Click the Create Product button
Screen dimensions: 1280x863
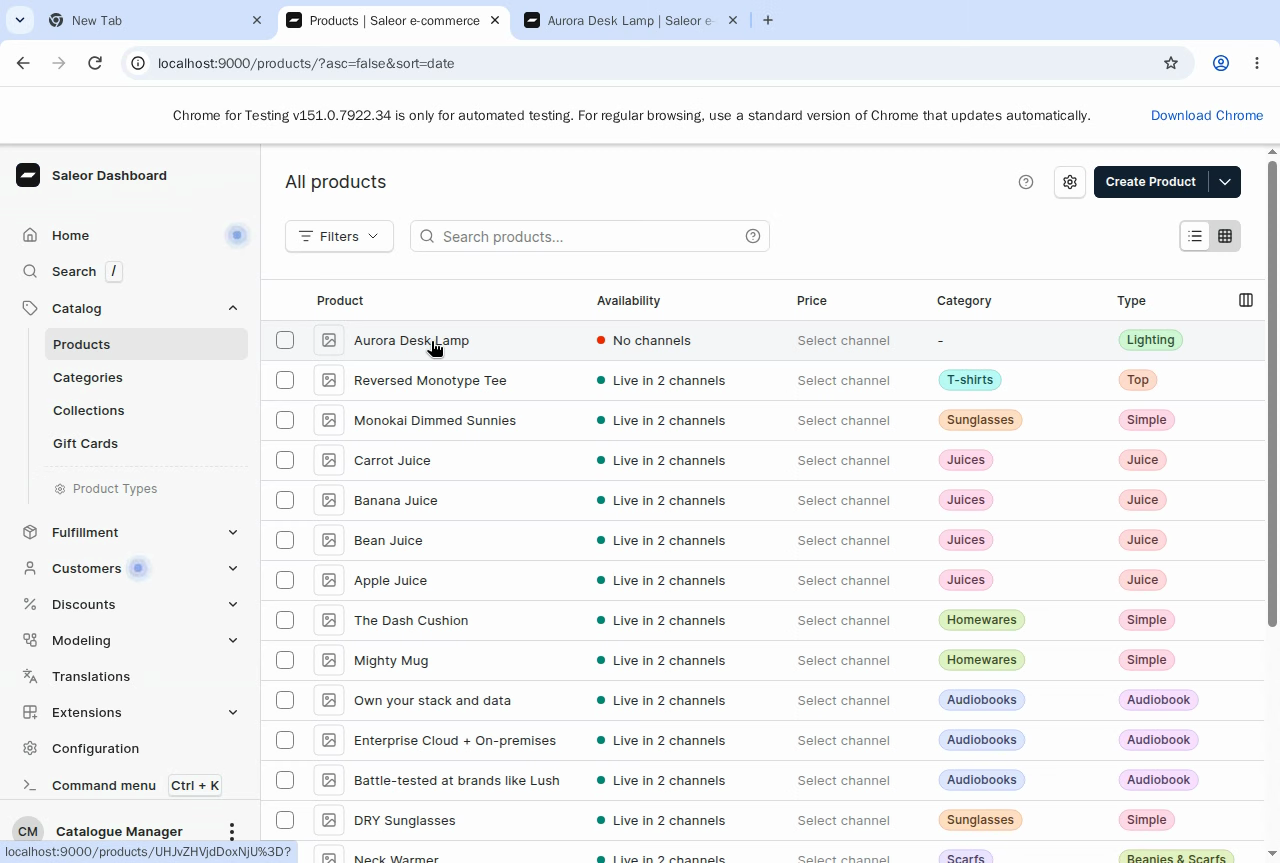(x=1151, y=182)
